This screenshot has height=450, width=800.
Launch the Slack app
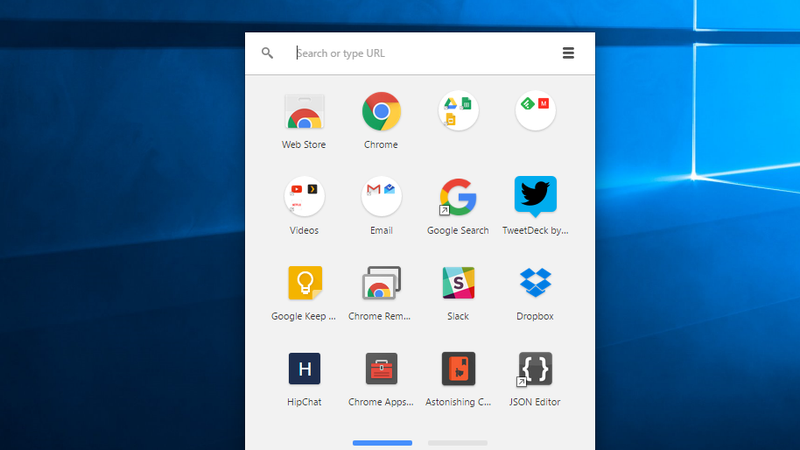pyautogui.click(x=458, y=283)
